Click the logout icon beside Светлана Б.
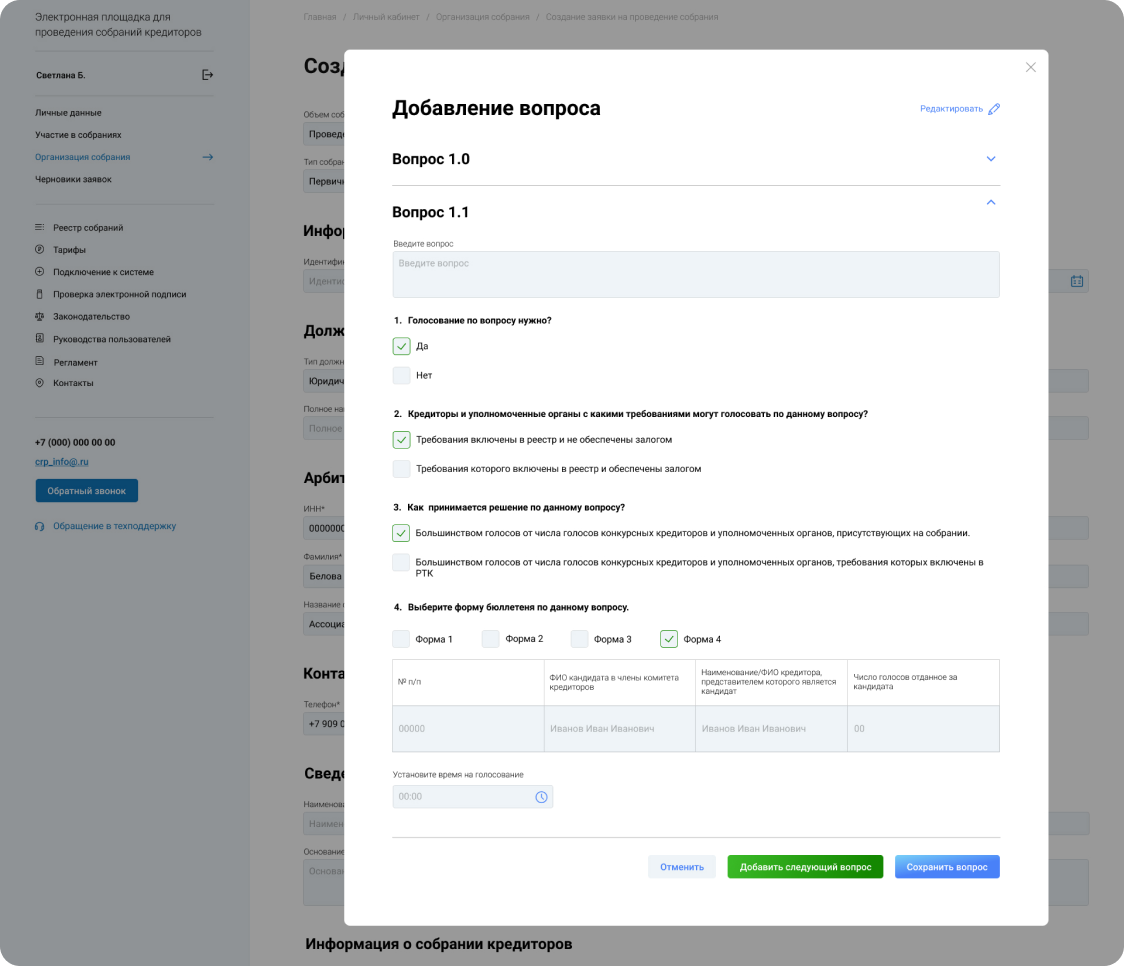This screenshot has height=966, width=1124. tap(207, 75)
